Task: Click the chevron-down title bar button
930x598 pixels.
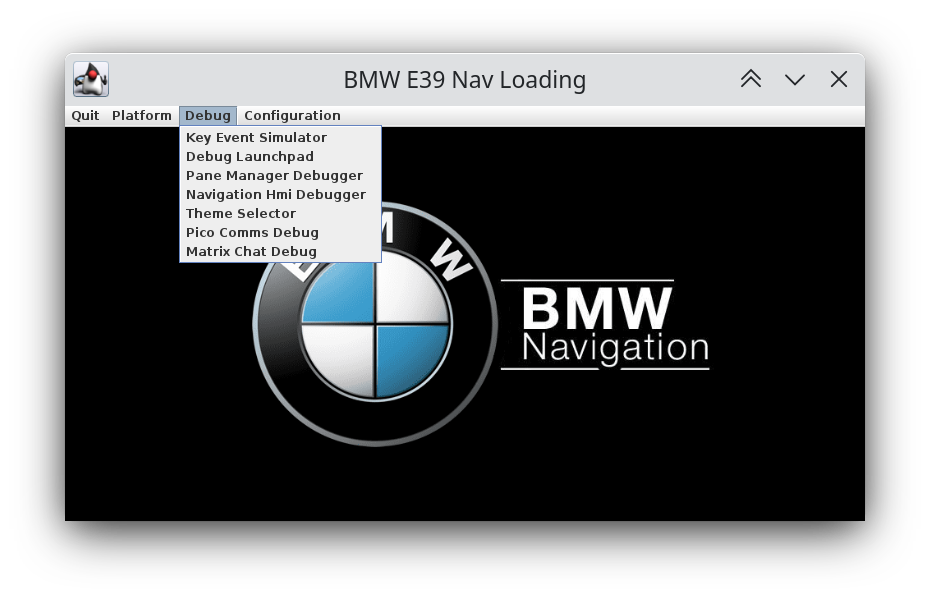Action: (x=795, y=79)
